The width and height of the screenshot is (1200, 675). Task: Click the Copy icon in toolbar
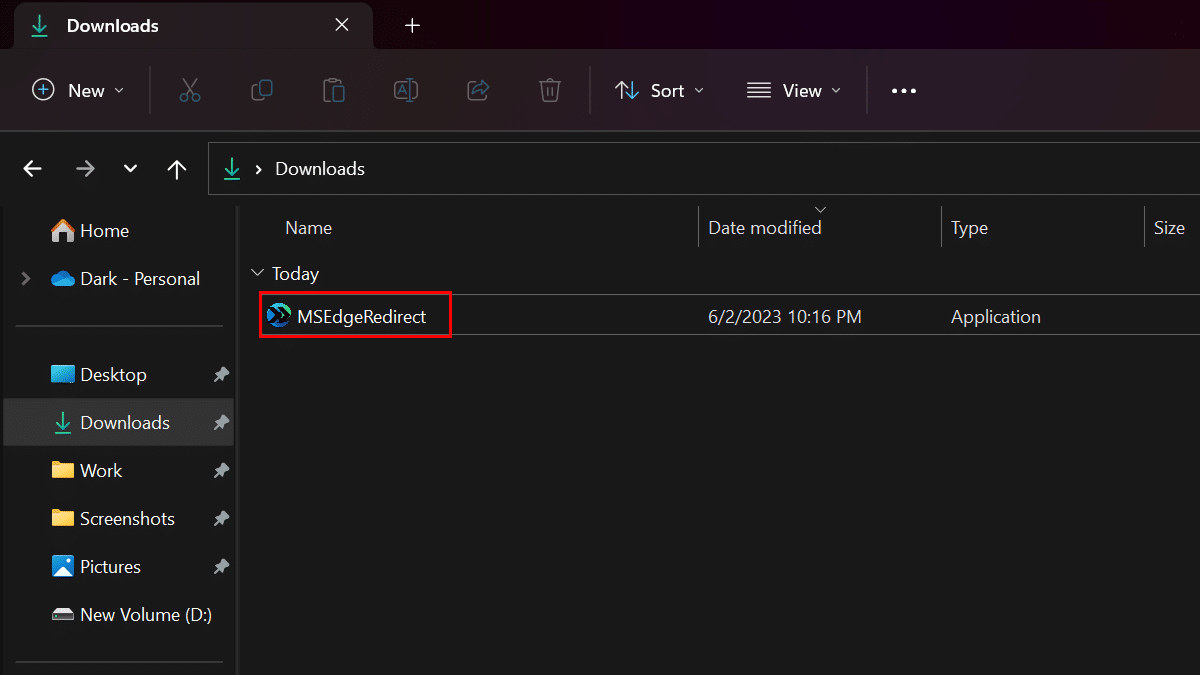262,91
